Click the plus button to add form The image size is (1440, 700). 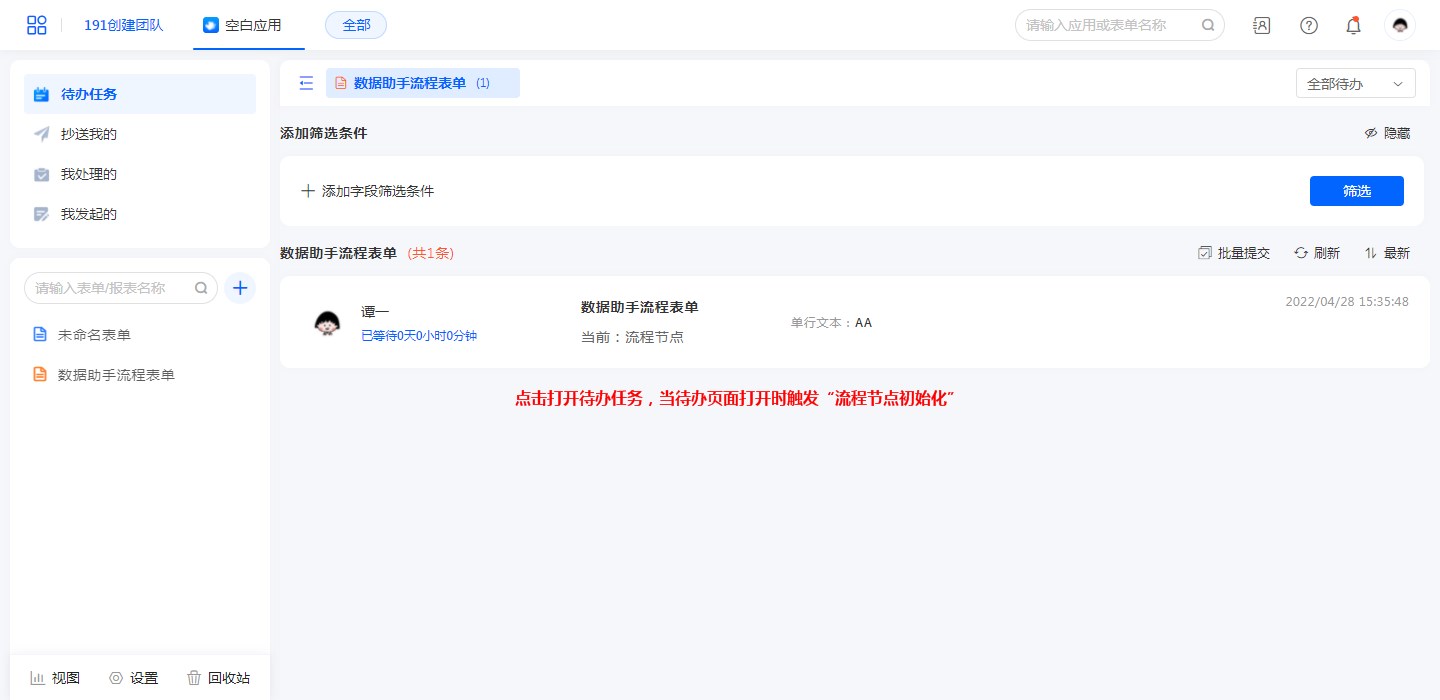(x=240, y=288)
